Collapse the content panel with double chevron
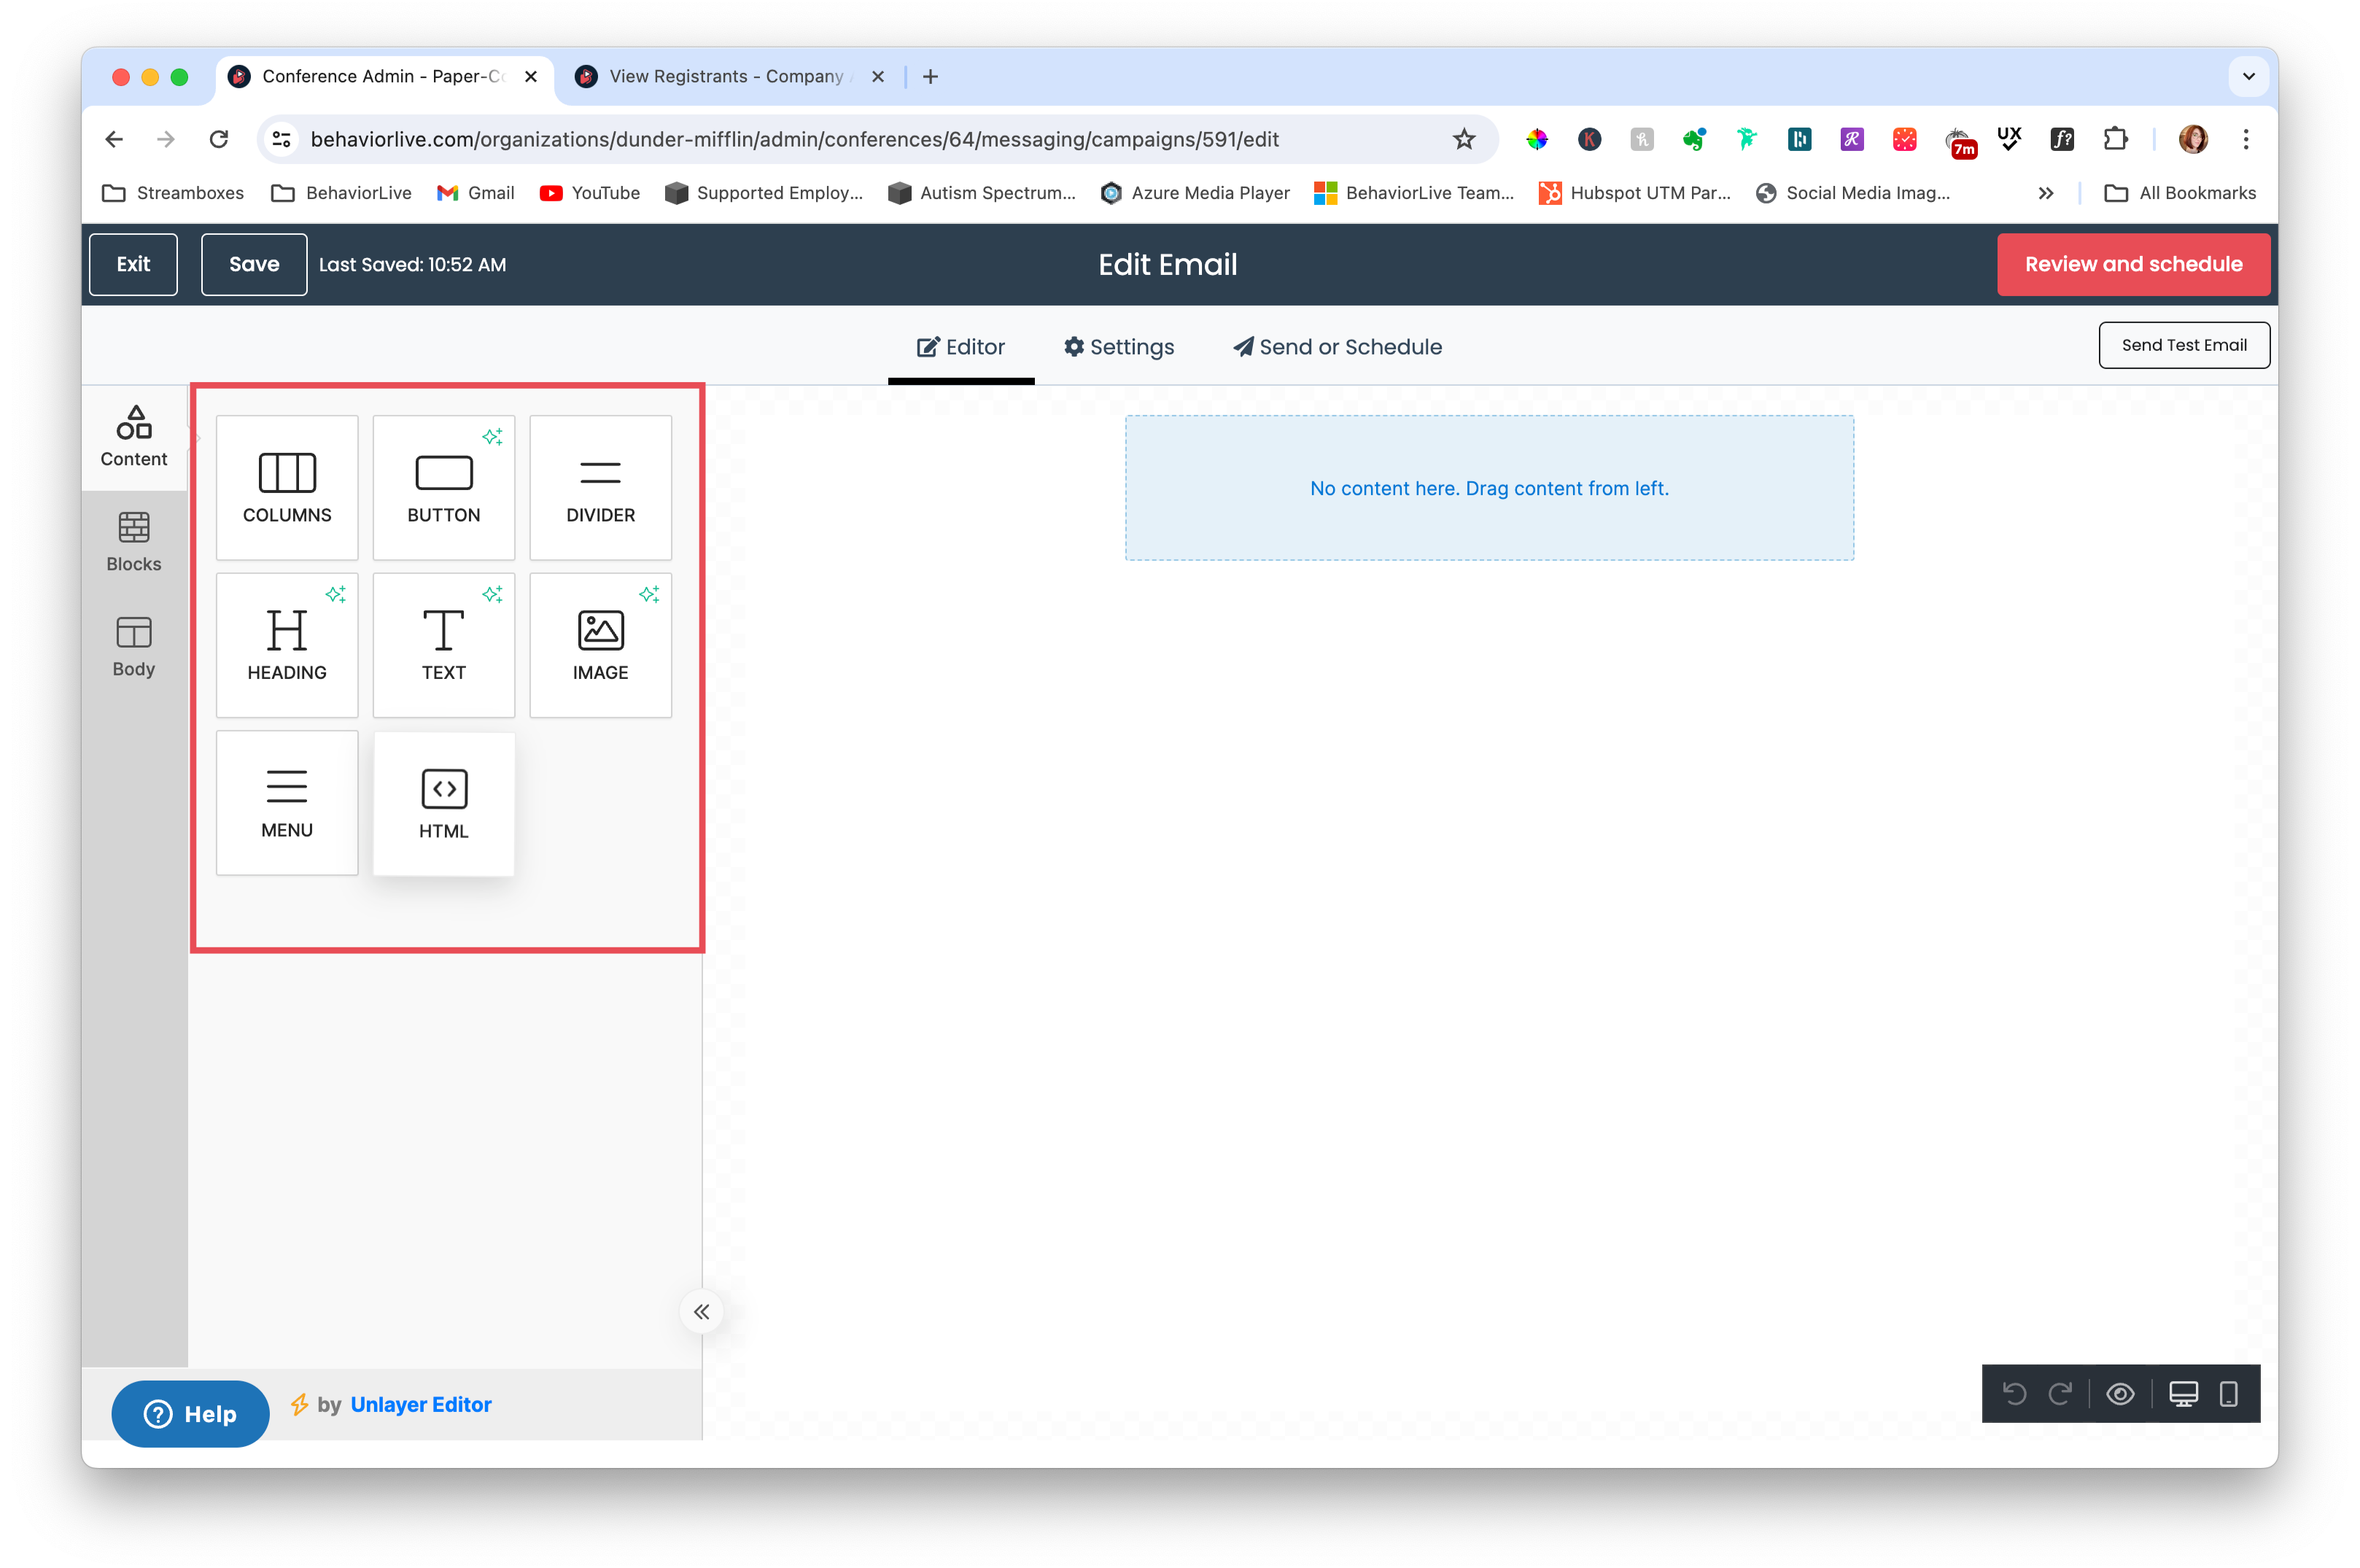The height and width of the screenshot is (1568, 2360). point(702,1312)
